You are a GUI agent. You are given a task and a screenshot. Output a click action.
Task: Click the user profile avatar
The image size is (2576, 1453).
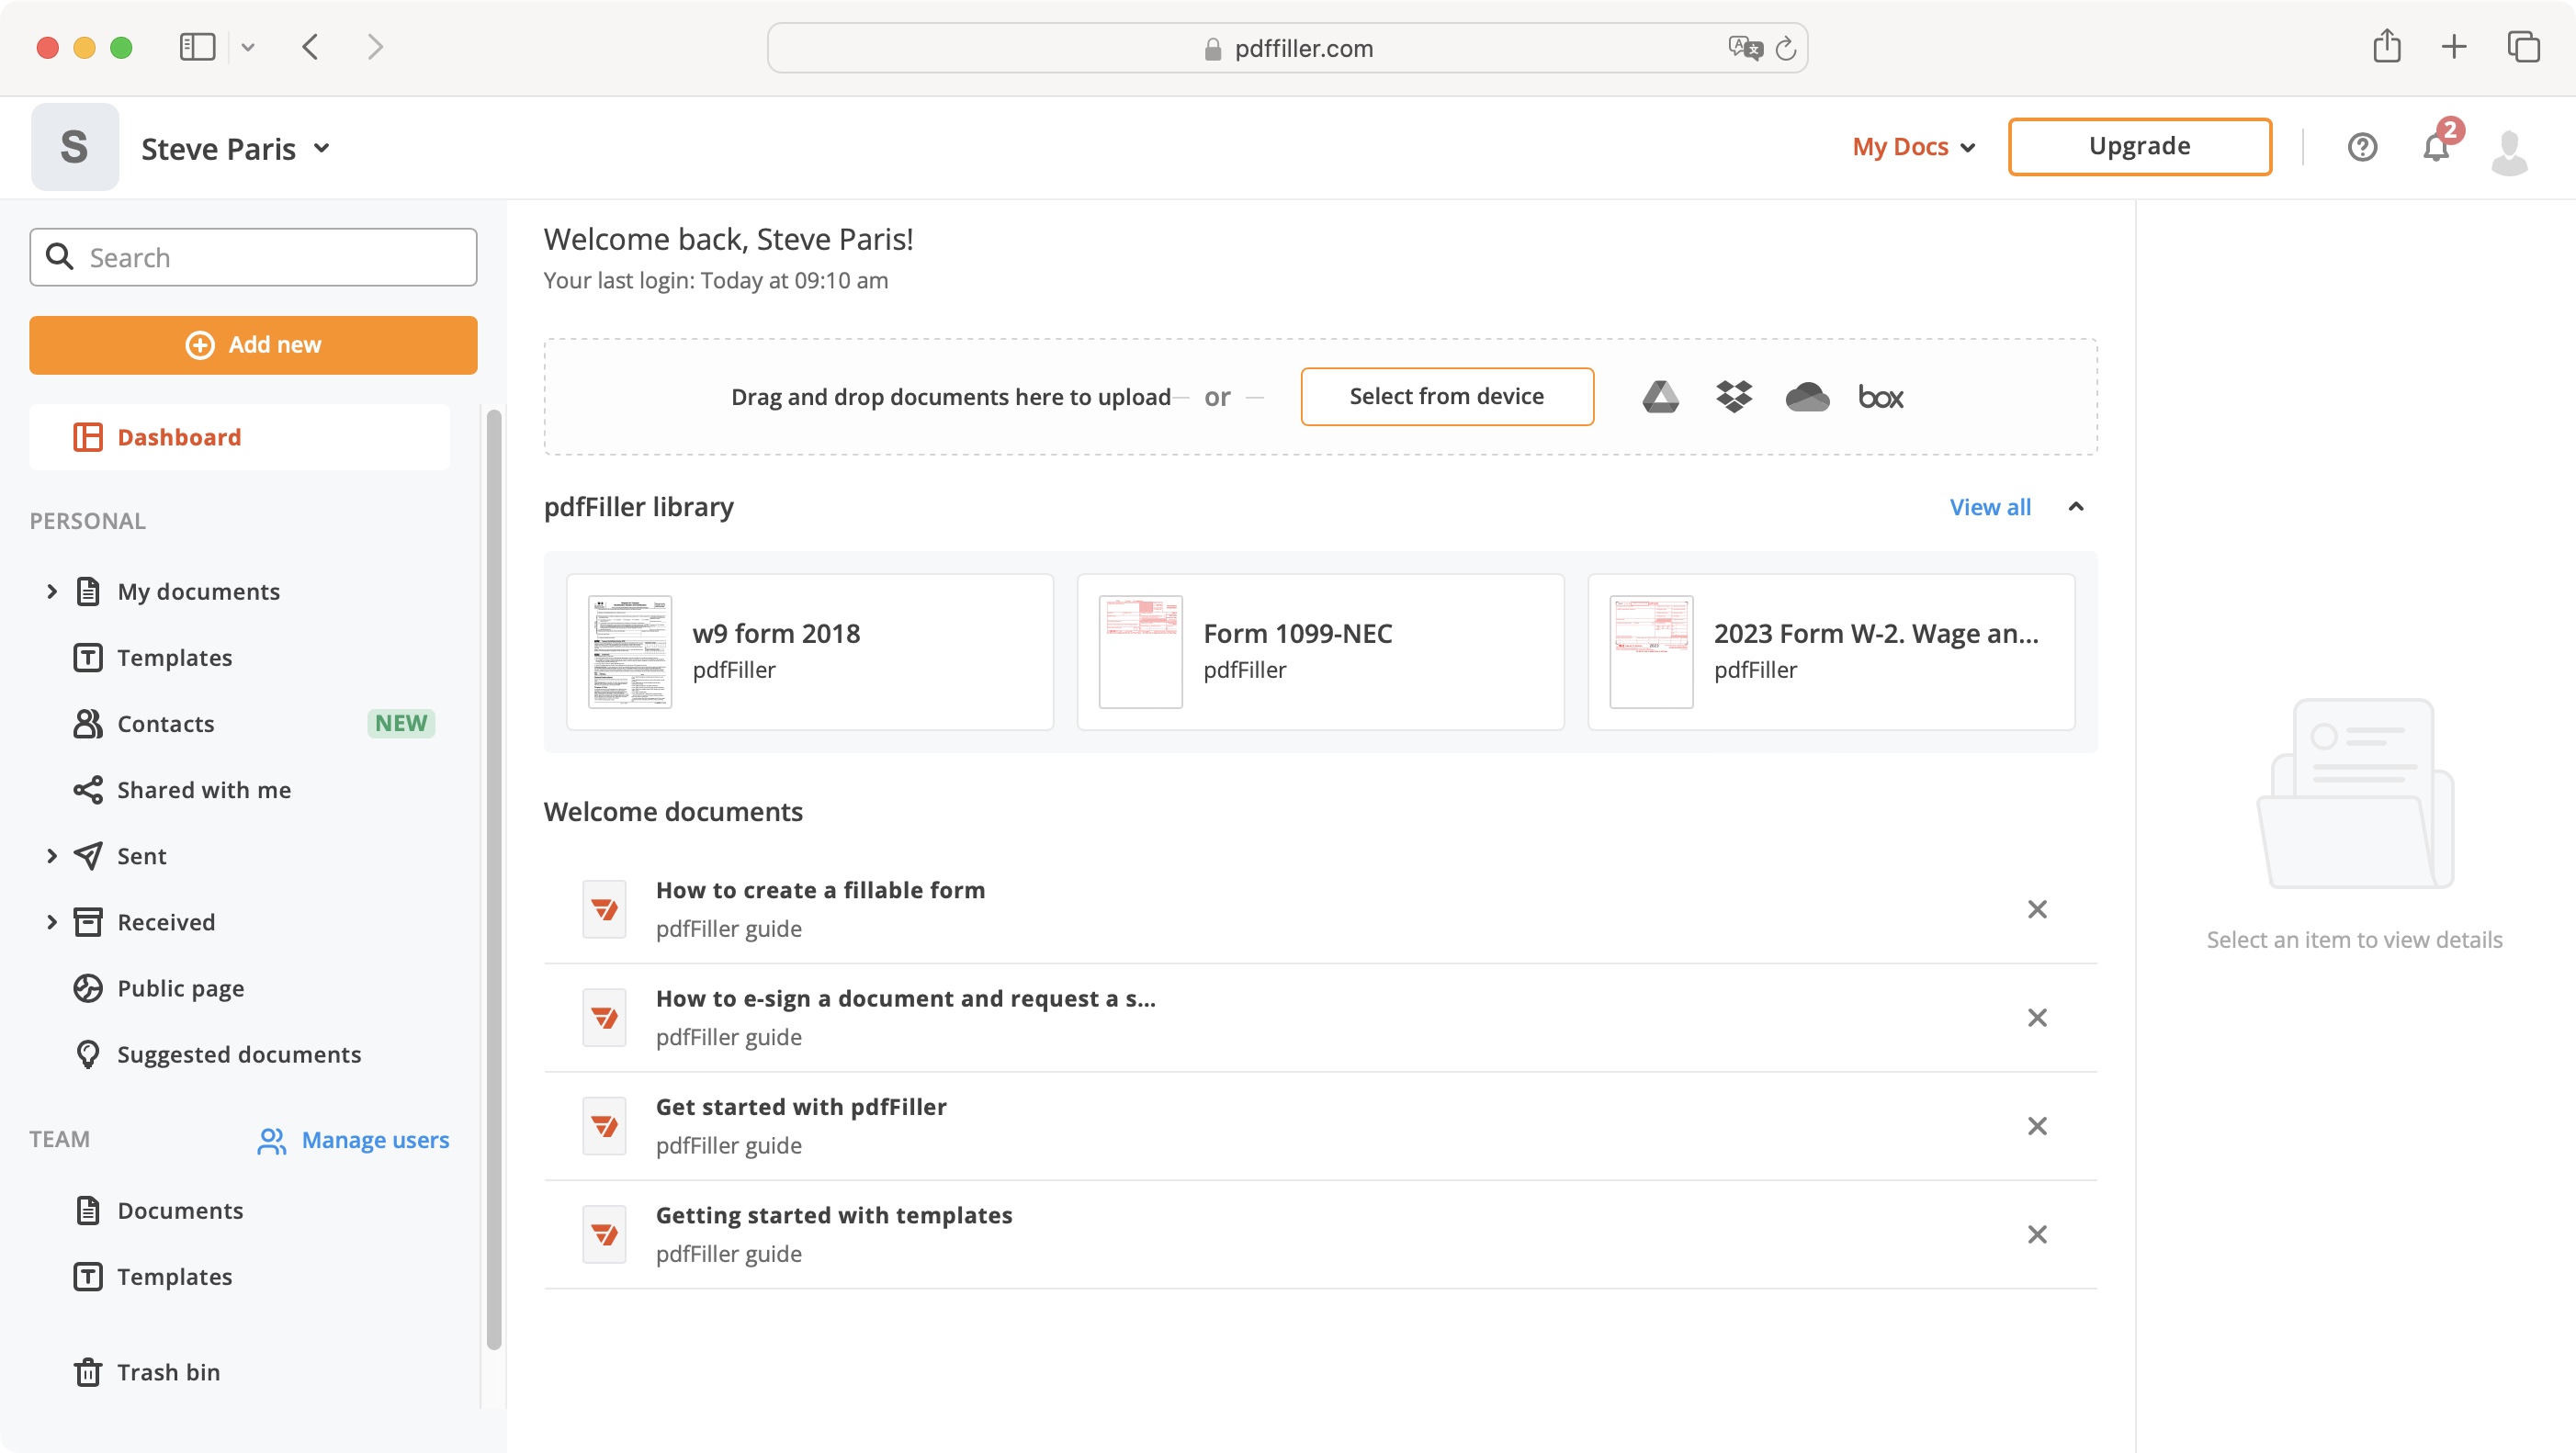point(2509,152)
